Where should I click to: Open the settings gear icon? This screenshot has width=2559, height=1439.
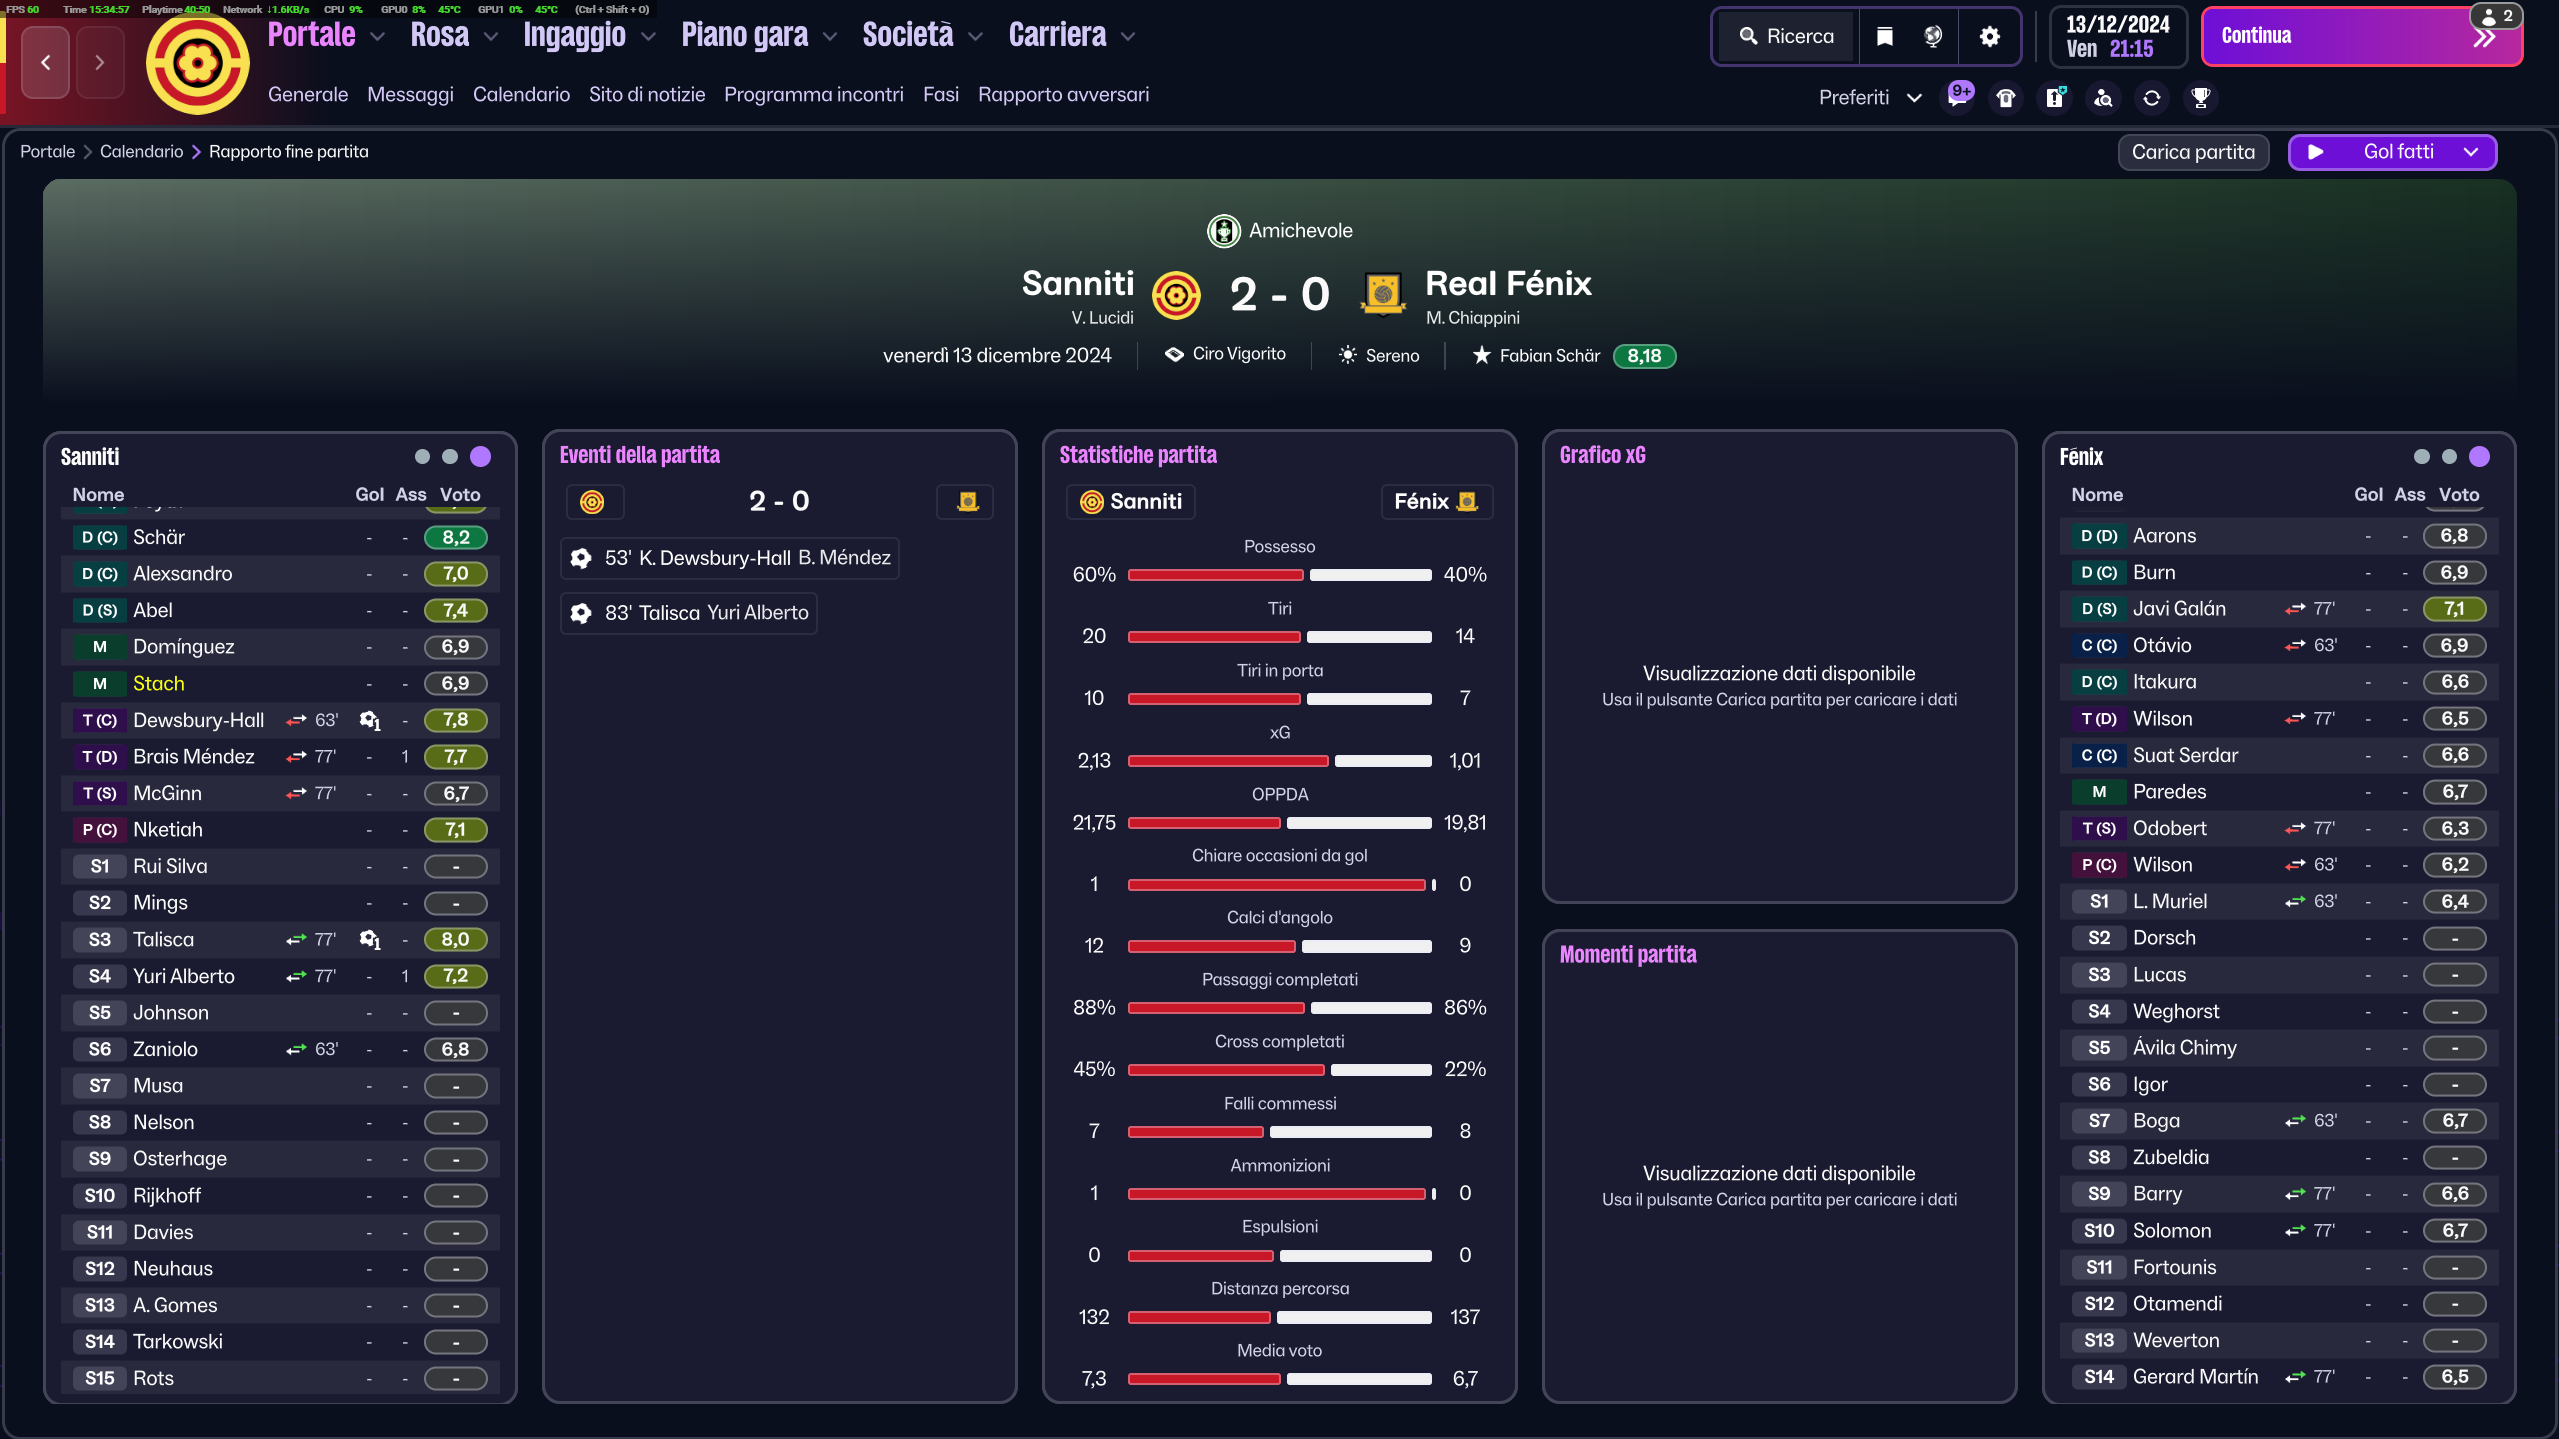tap(1990, 37)
